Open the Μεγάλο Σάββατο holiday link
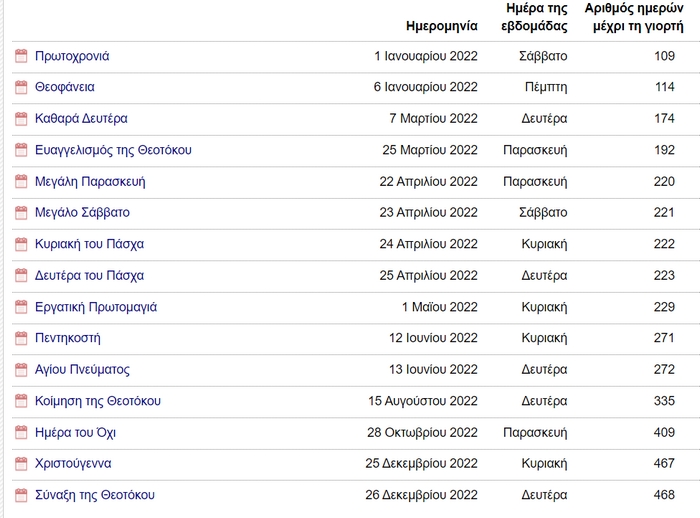Viewport: 700px width, 518px height. tap(82, 213)
